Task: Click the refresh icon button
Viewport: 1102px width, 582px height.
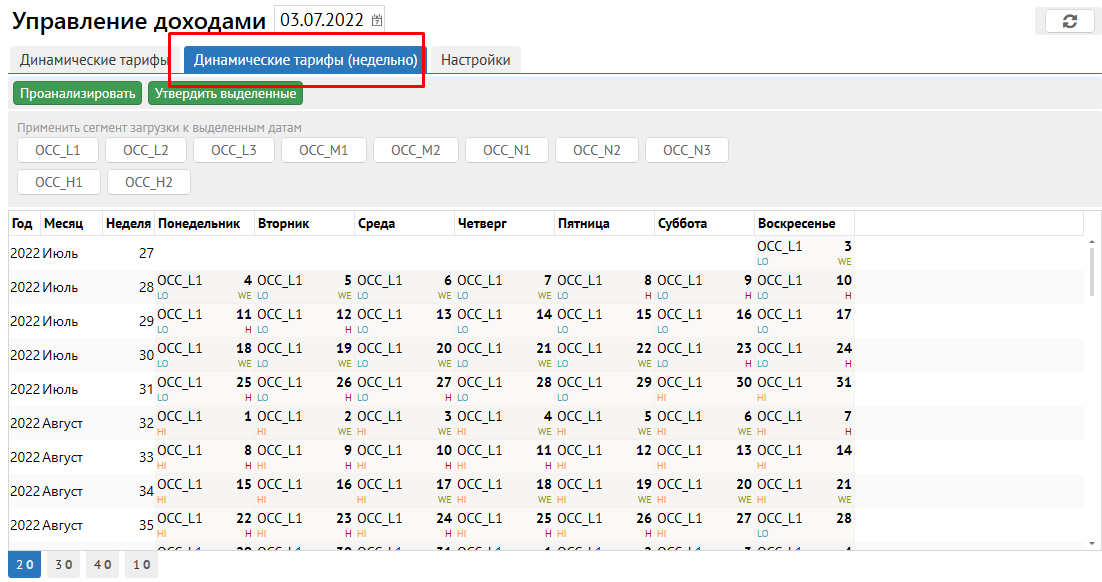Action: tap(1069, 21)
